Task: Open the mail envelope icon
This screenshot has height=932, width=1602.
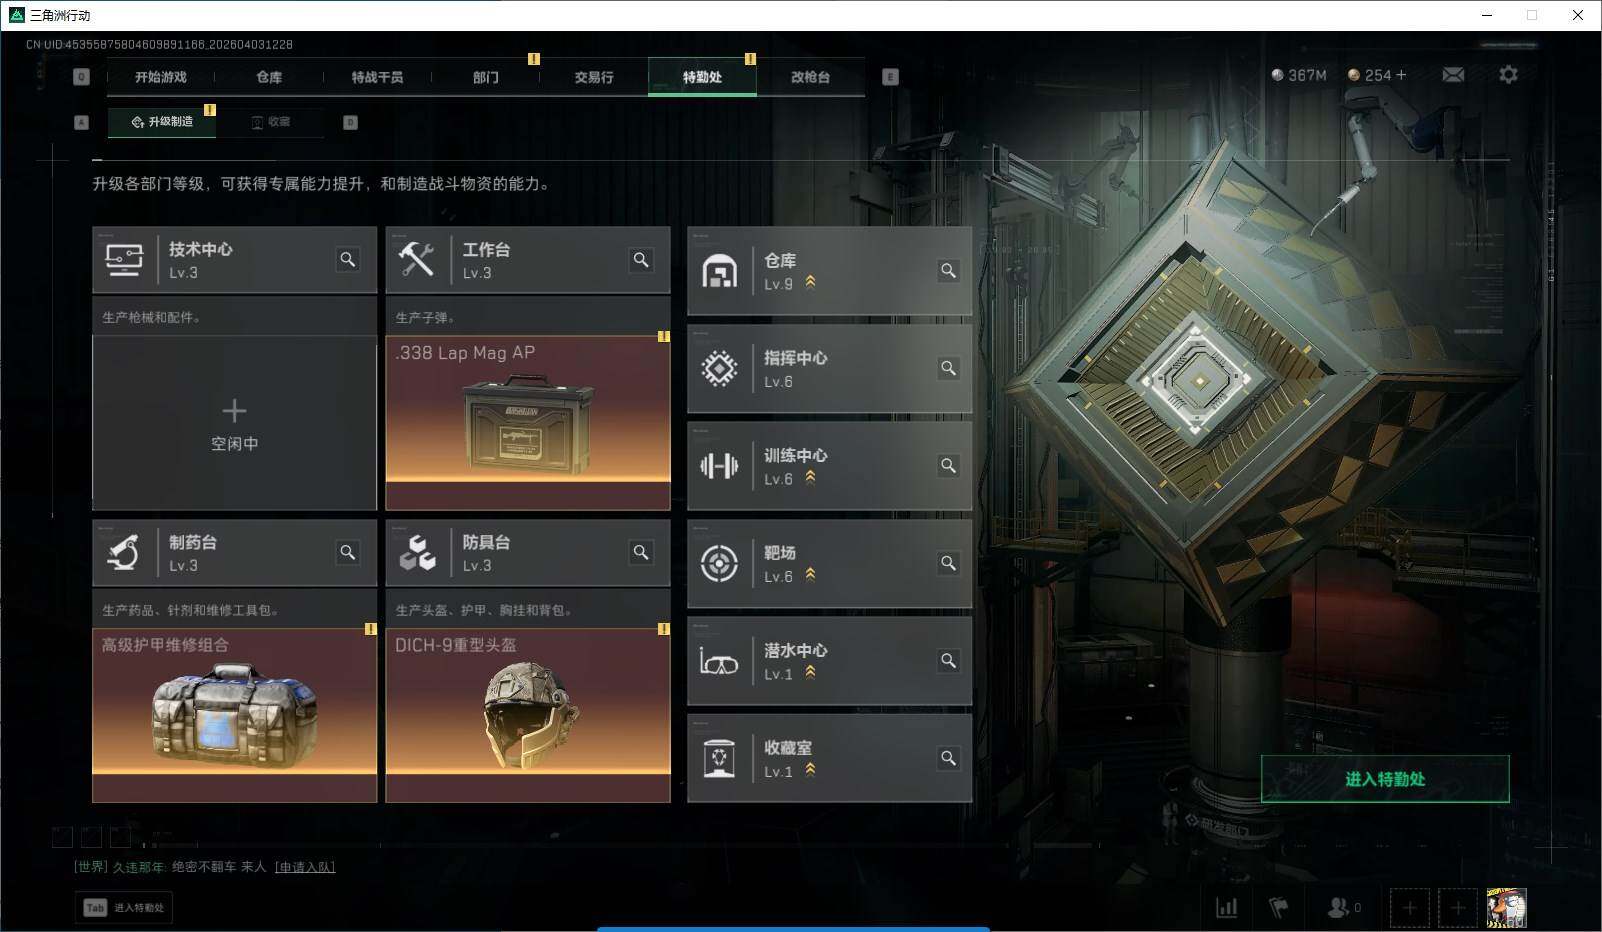Action: [1453, 75]
